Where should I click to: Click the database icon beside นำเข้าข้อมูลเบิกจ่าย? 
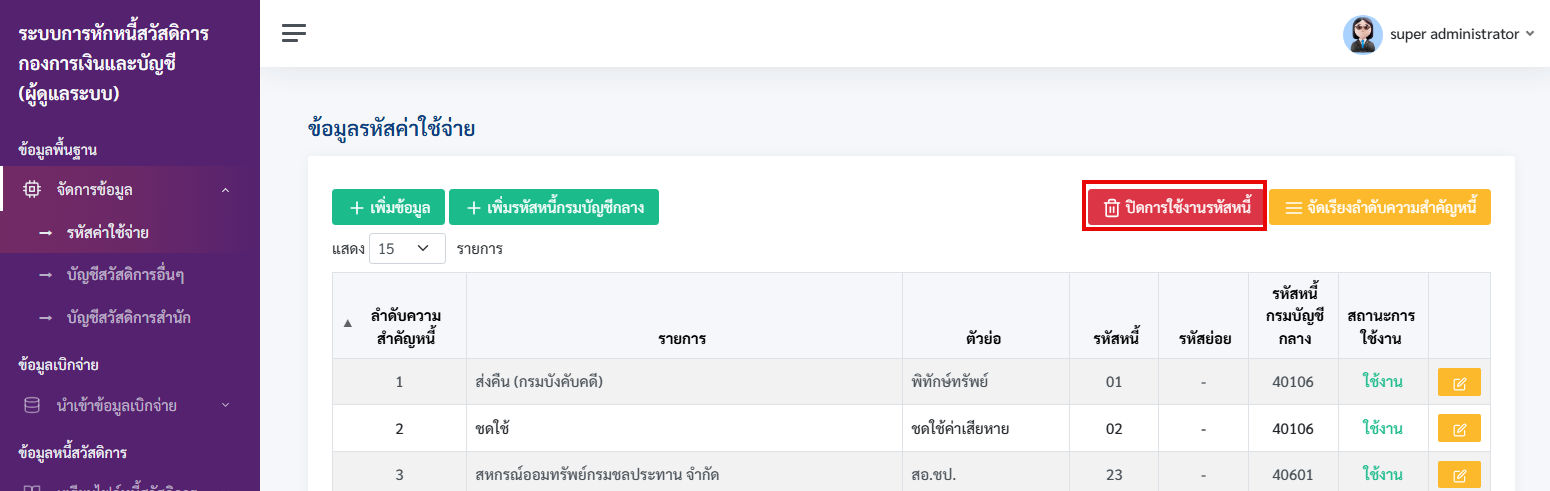click(32, 405)
